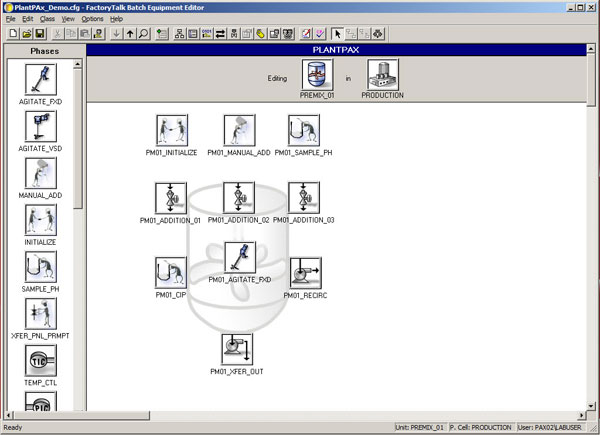Click the PM01_ADDITION_01 phase icon
Image resolution: width=600 pixels, height=435 pixels.
[x=171, y=198]
